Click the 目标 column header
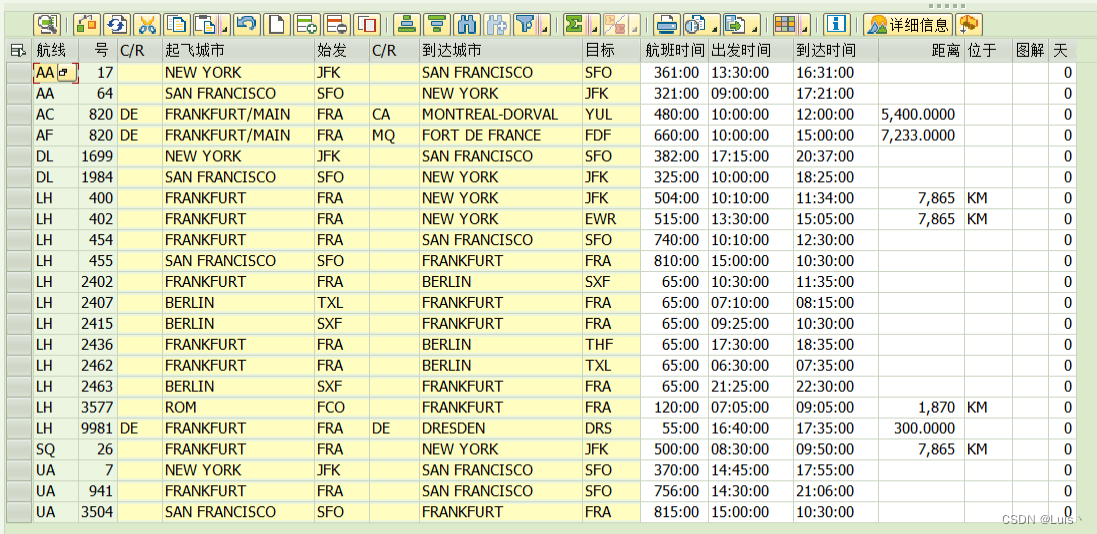This screenshot has height=534, width=1097. click(x=611, y=50)
